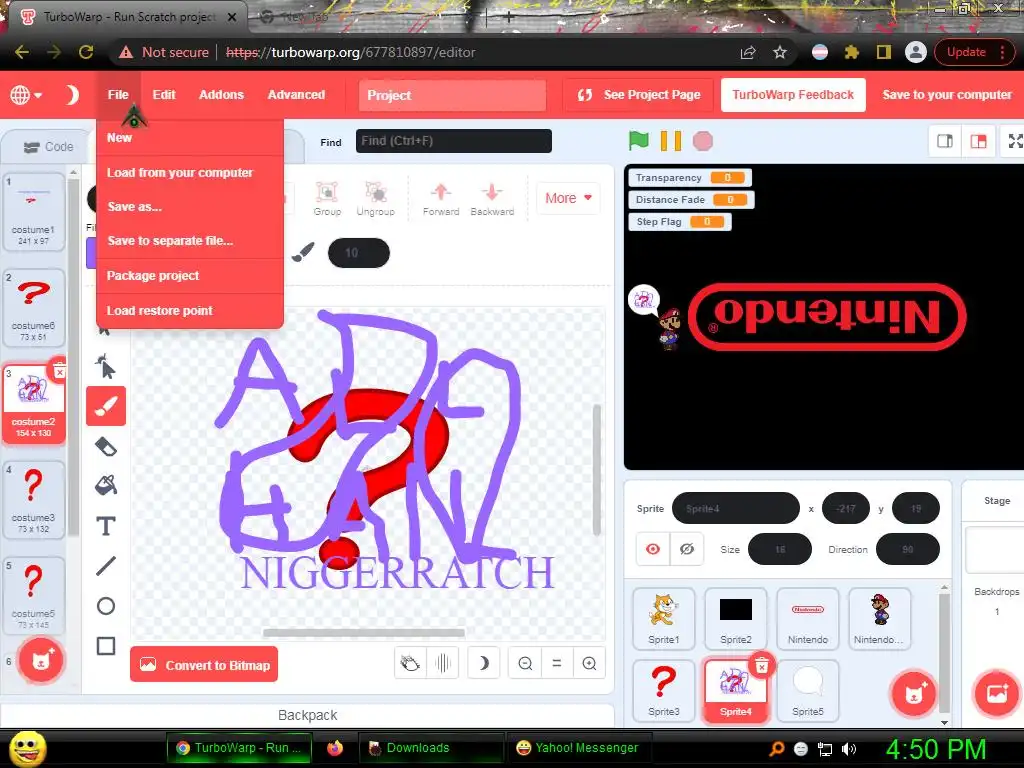Screen dimensions: 1024x768
Task: Choose Load from your computer
Action: click(190, 172)
